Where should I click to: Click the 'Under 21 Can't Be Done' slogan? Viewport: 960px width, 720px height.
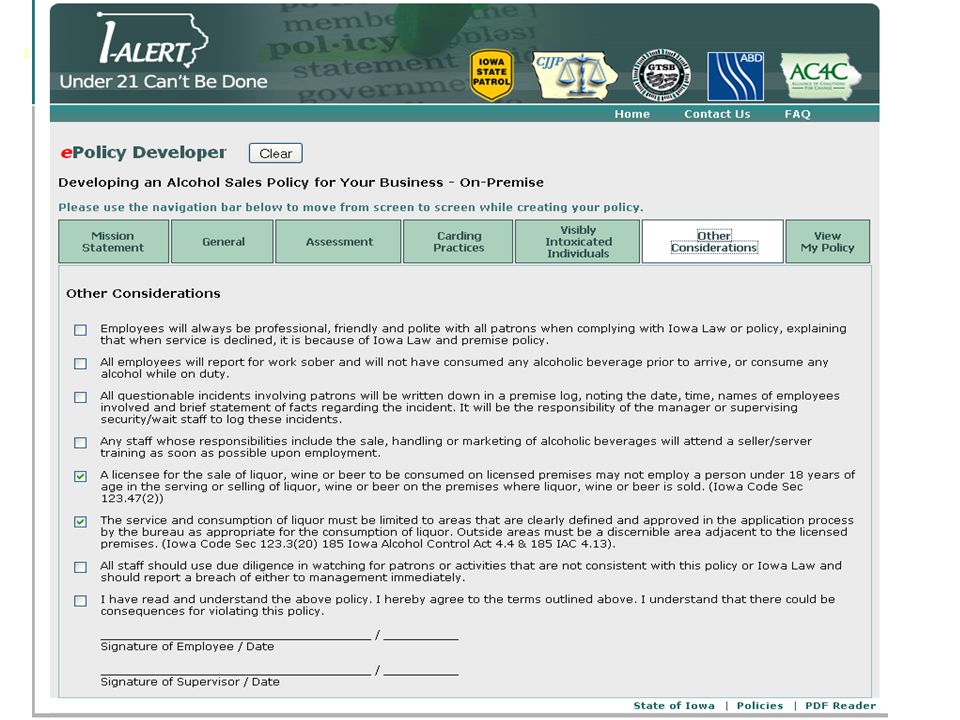pos(163,81)
